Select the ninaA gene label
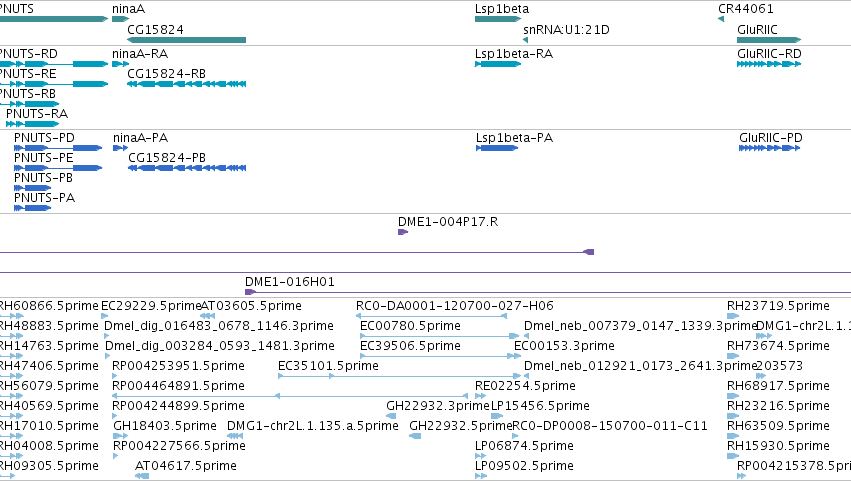This screenshot has height=481, width=851. click(128, 9)
